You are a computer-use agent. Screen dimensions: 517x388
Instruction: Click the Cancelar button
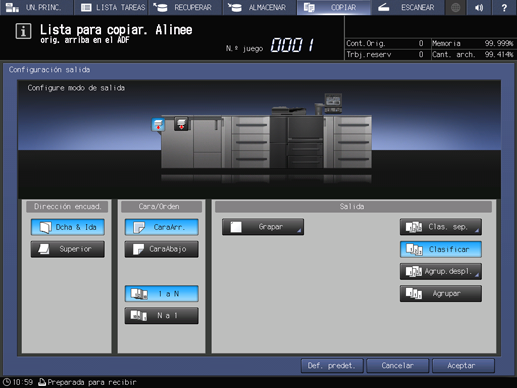398,366
